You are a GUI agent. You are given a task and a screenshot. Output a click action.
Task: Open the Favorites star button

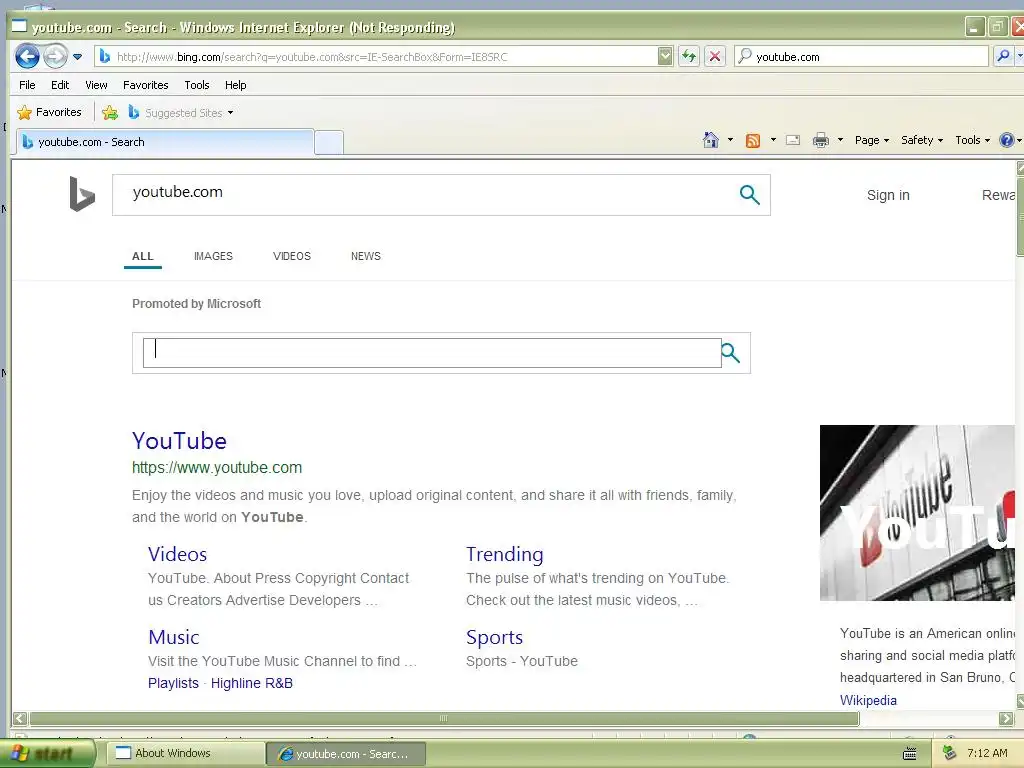coord(50,112)
